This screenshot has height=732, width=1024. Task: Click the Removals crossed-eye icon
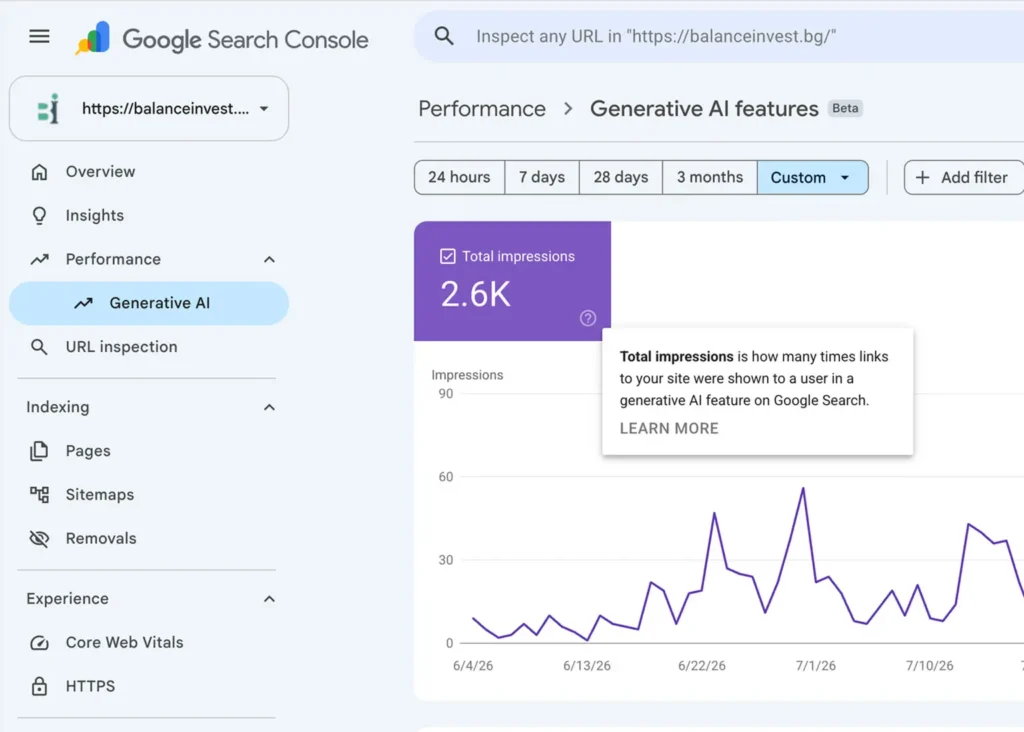[x=39, y=539]
